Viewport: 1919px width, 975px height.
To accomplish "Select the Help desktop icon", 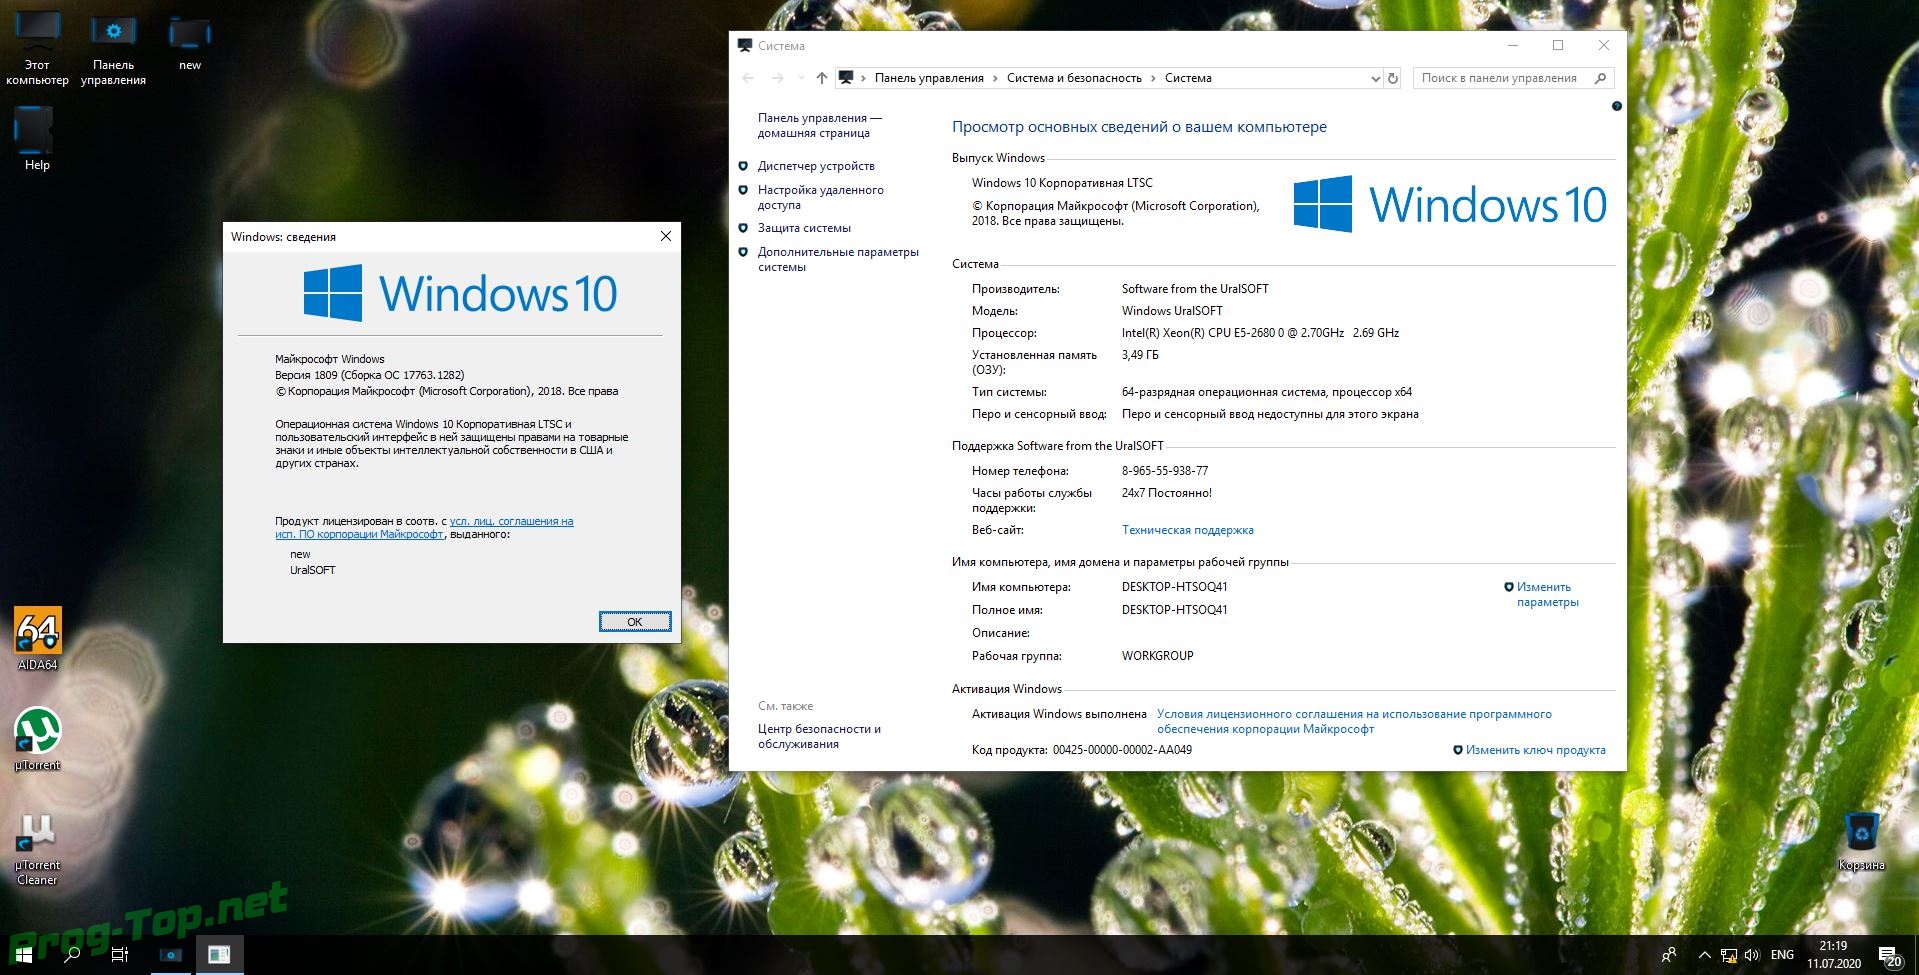I will (37, 138).
